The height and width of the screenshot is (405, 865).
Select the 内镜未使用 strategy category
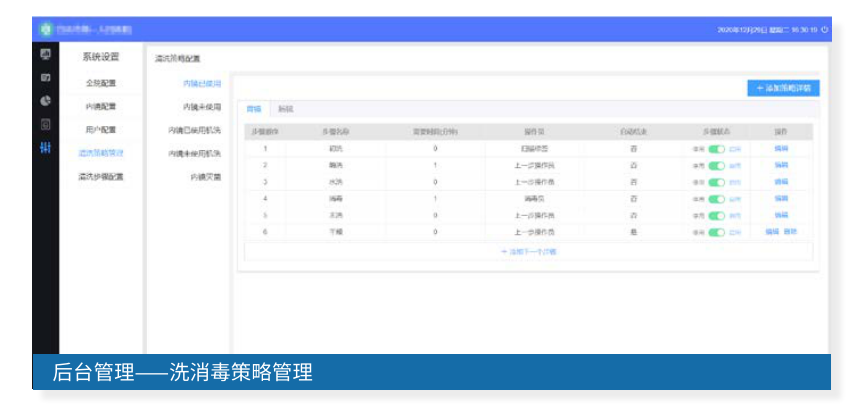point(202,106)
